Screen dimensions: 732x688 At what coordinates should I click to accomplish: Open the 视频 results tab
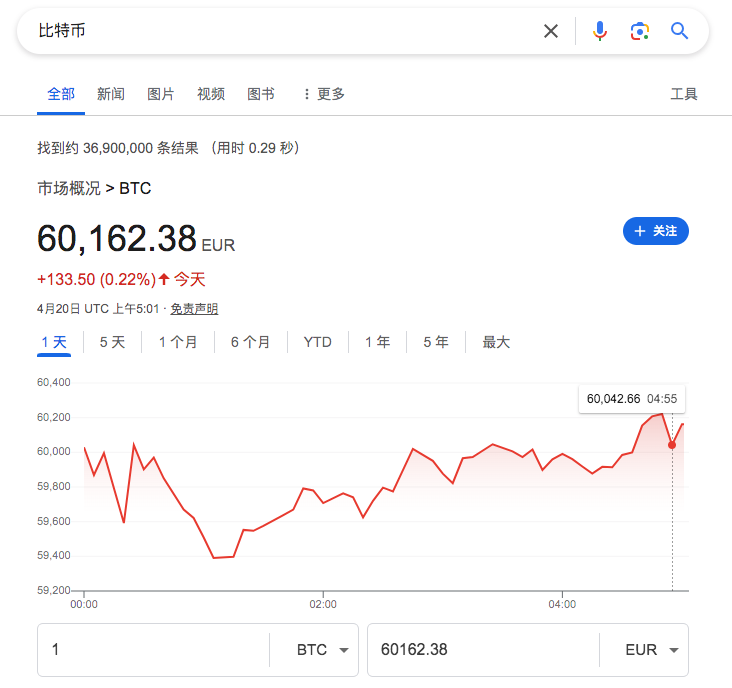[x=211, y=94]
